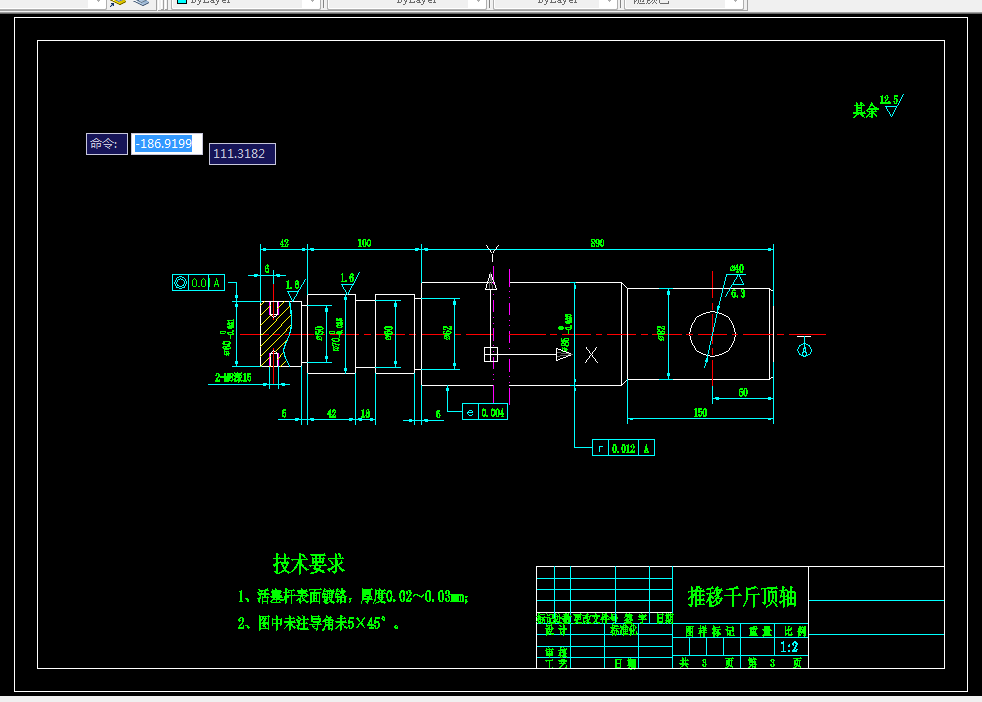The width and height of the screenshot is (982, 702).
Task: Click the coordinate field showing 111.3182
Action: click(242, 153)
